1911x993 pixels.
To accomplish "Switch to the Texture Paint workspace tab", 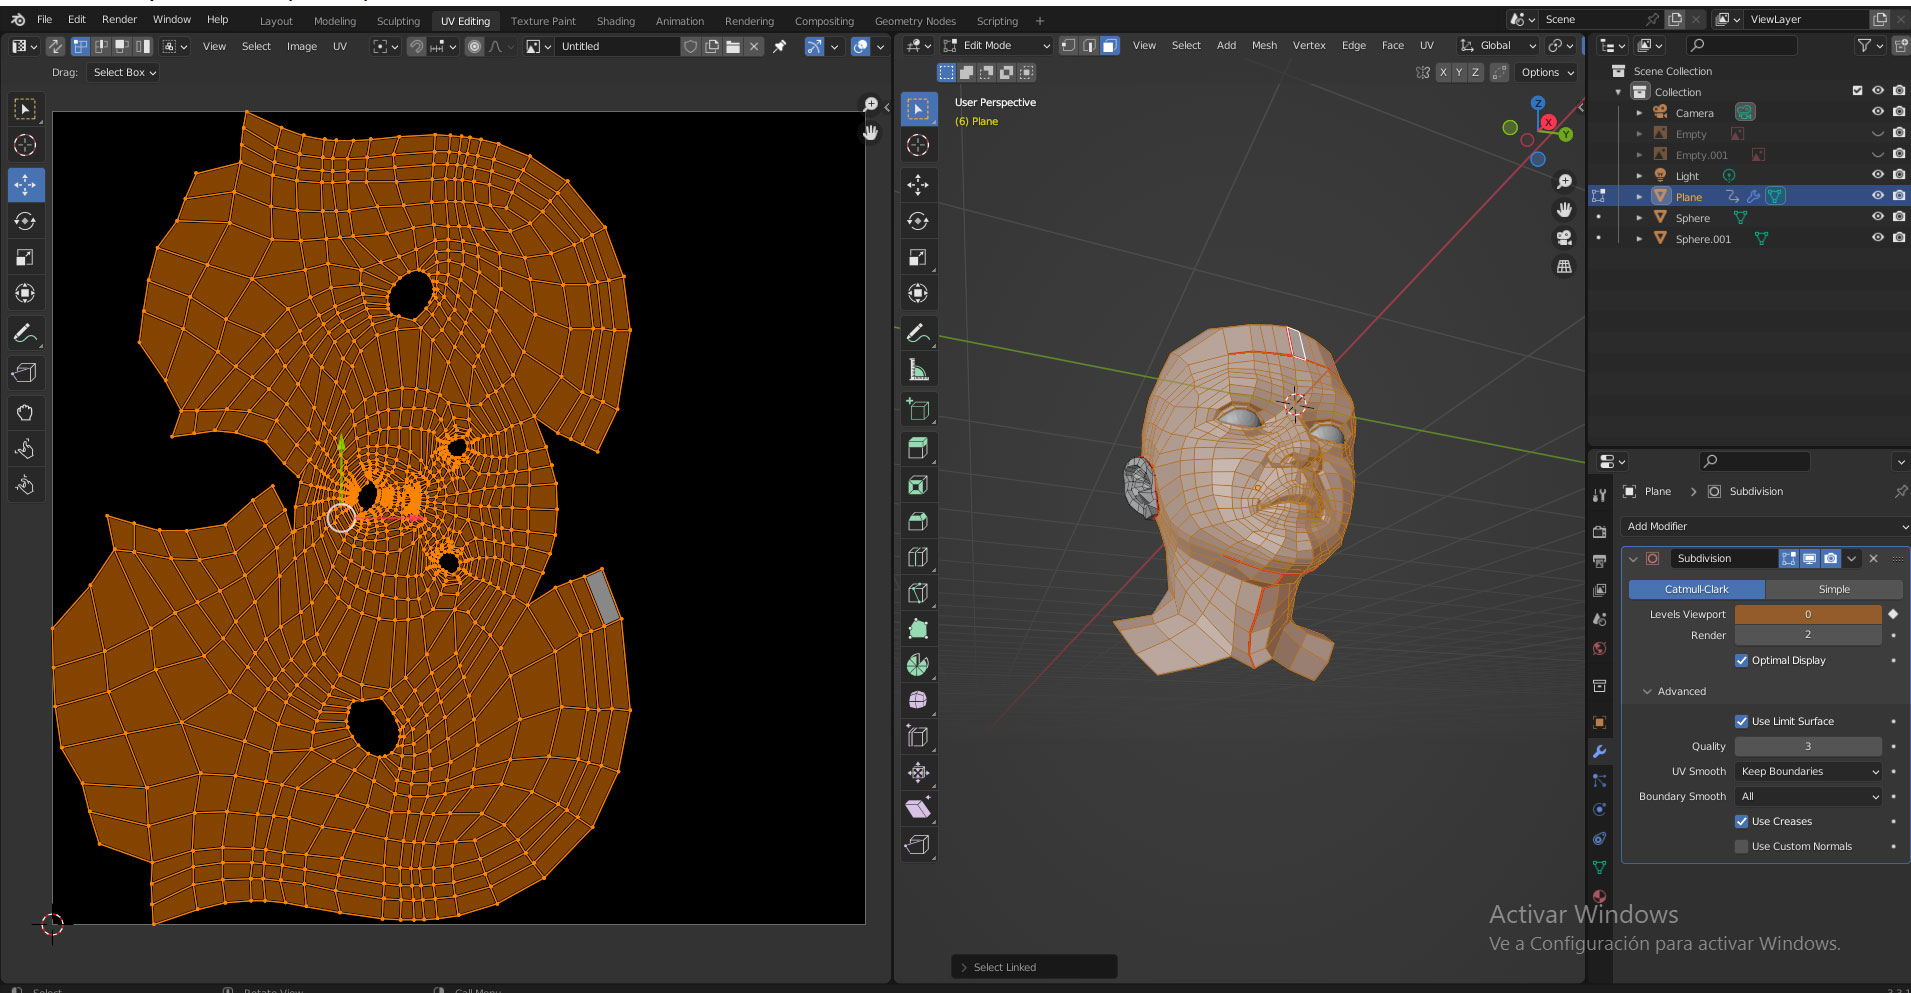I will tap(543, 21).
